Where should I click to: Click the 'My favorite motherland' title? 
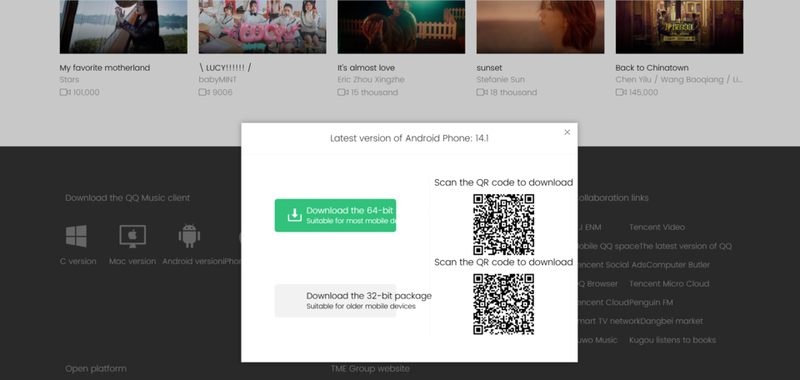point(105,68)
